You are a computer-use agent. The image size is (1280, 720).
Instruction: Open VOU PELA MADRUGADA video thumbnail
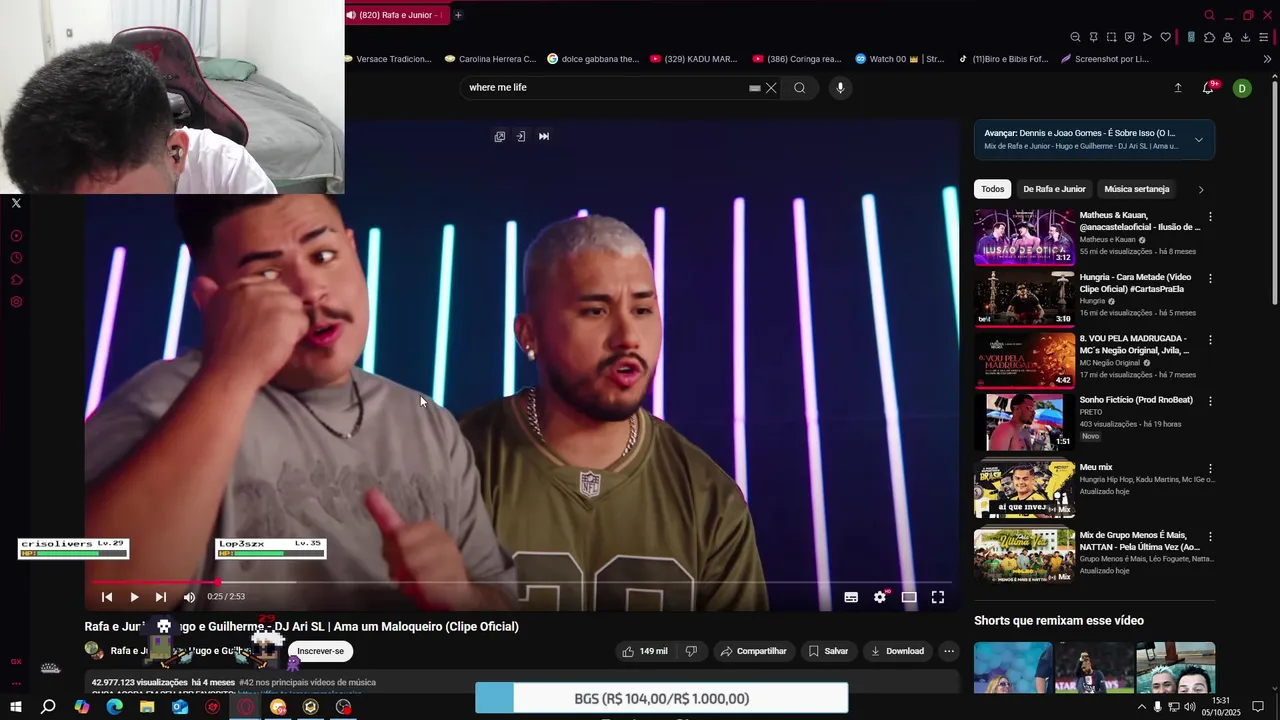[1024, 360]
